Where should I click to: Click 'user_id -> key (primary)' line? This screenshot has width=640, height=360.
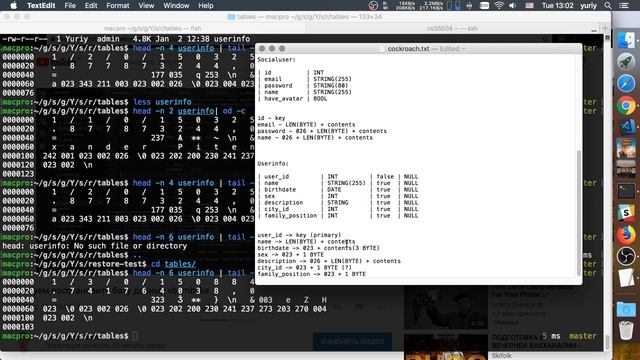pos(299,235)
